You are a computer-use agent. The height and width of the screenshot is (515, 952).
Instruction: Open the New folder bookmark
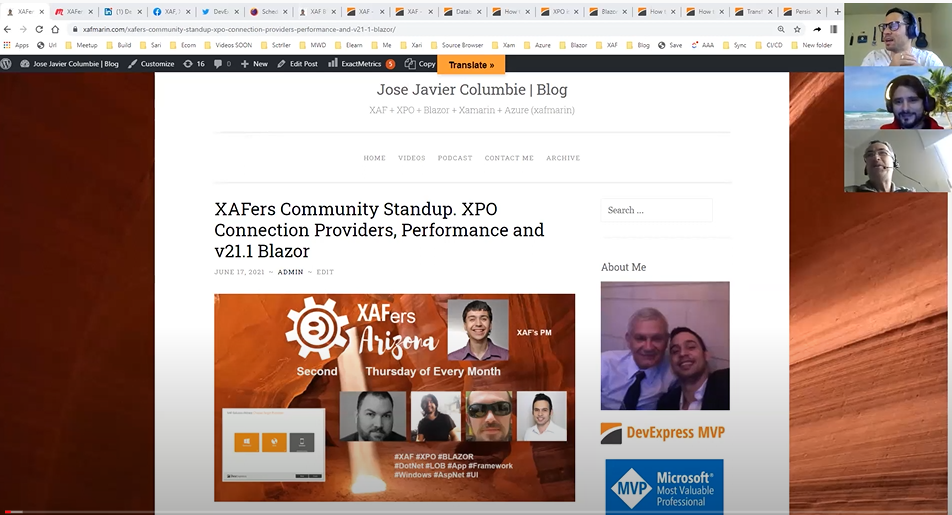[x=811, y=45]
